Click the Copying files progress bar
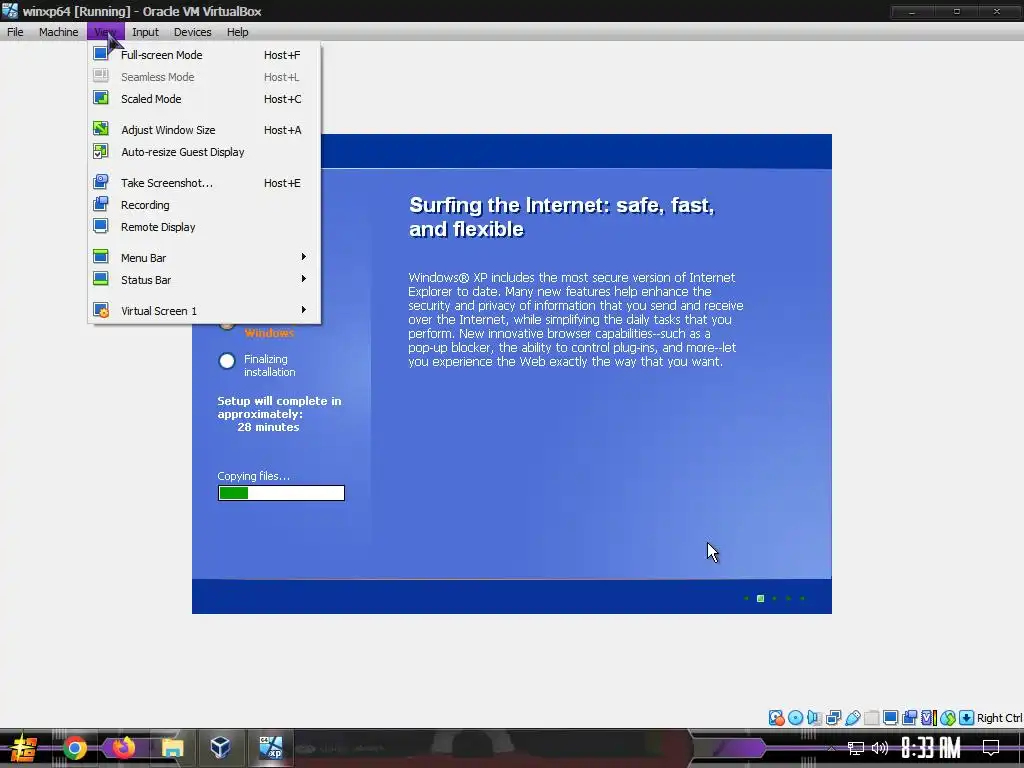 tap(281, 493)
